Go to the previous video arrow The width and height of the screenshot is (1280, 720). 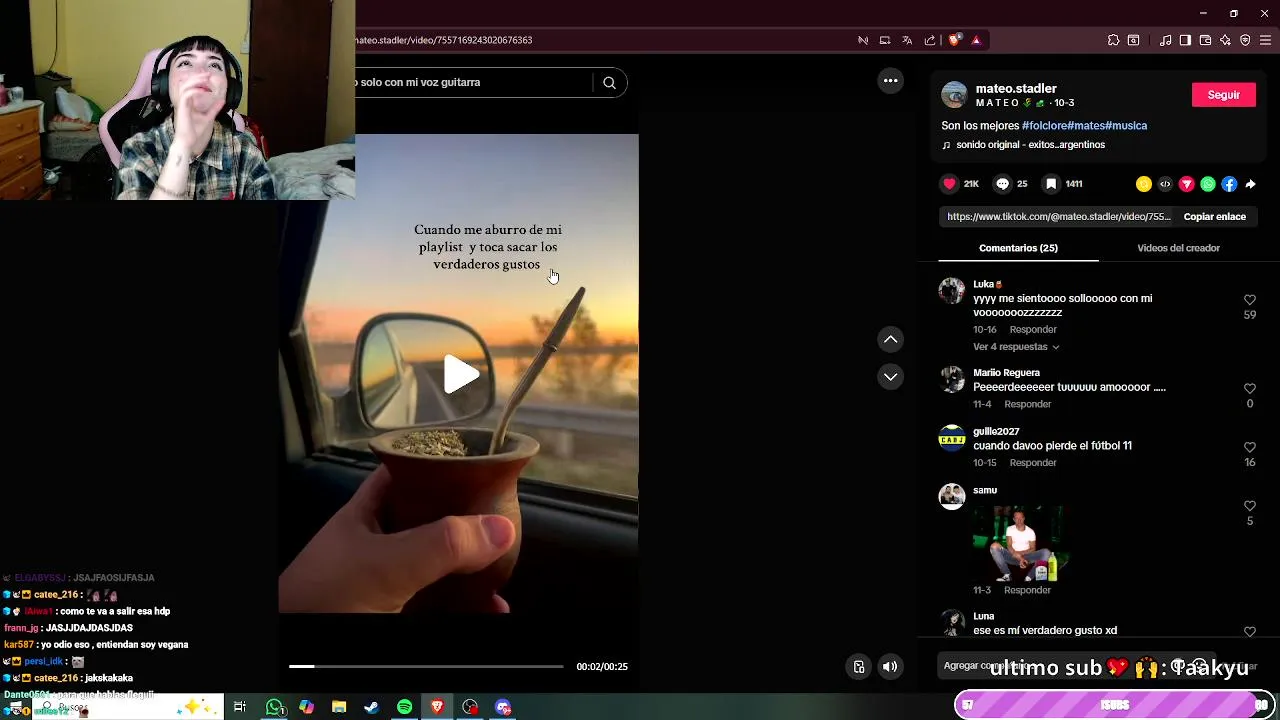tap(890, 340)
